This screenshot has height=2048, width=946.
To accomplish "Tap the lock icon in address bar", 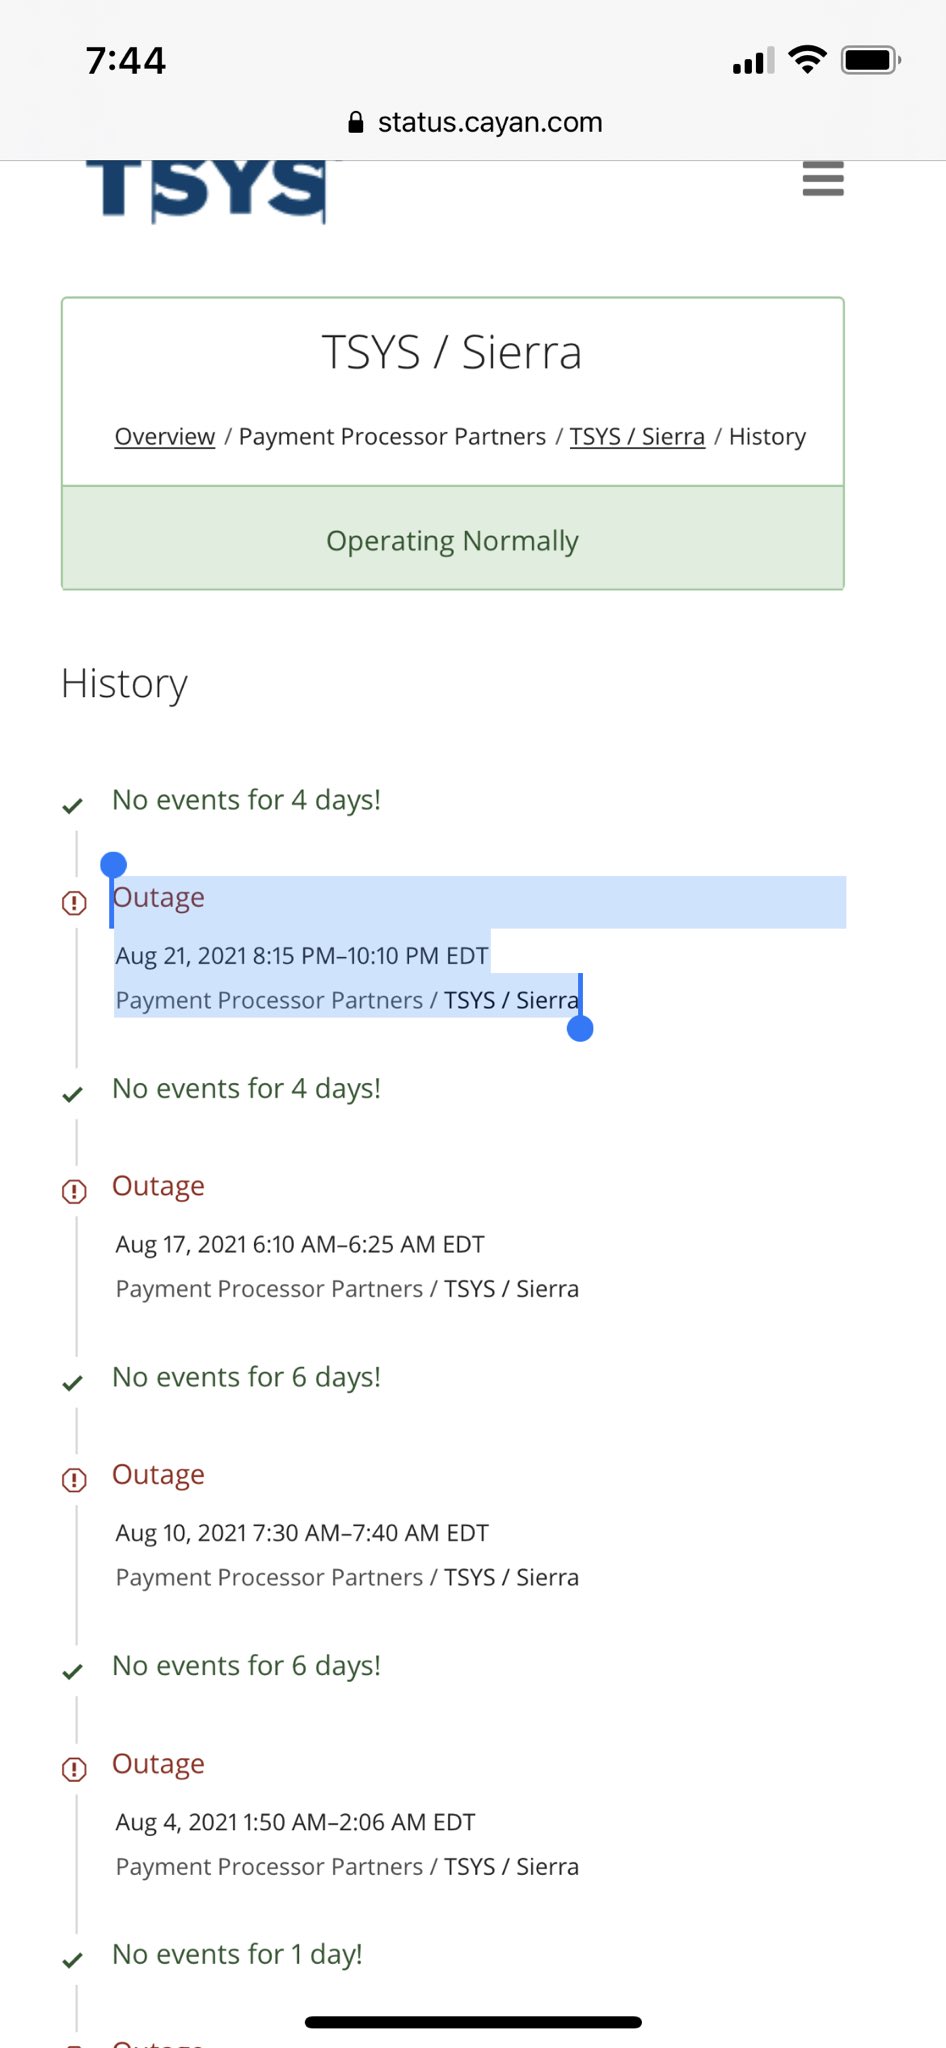I will coord(355,122).
